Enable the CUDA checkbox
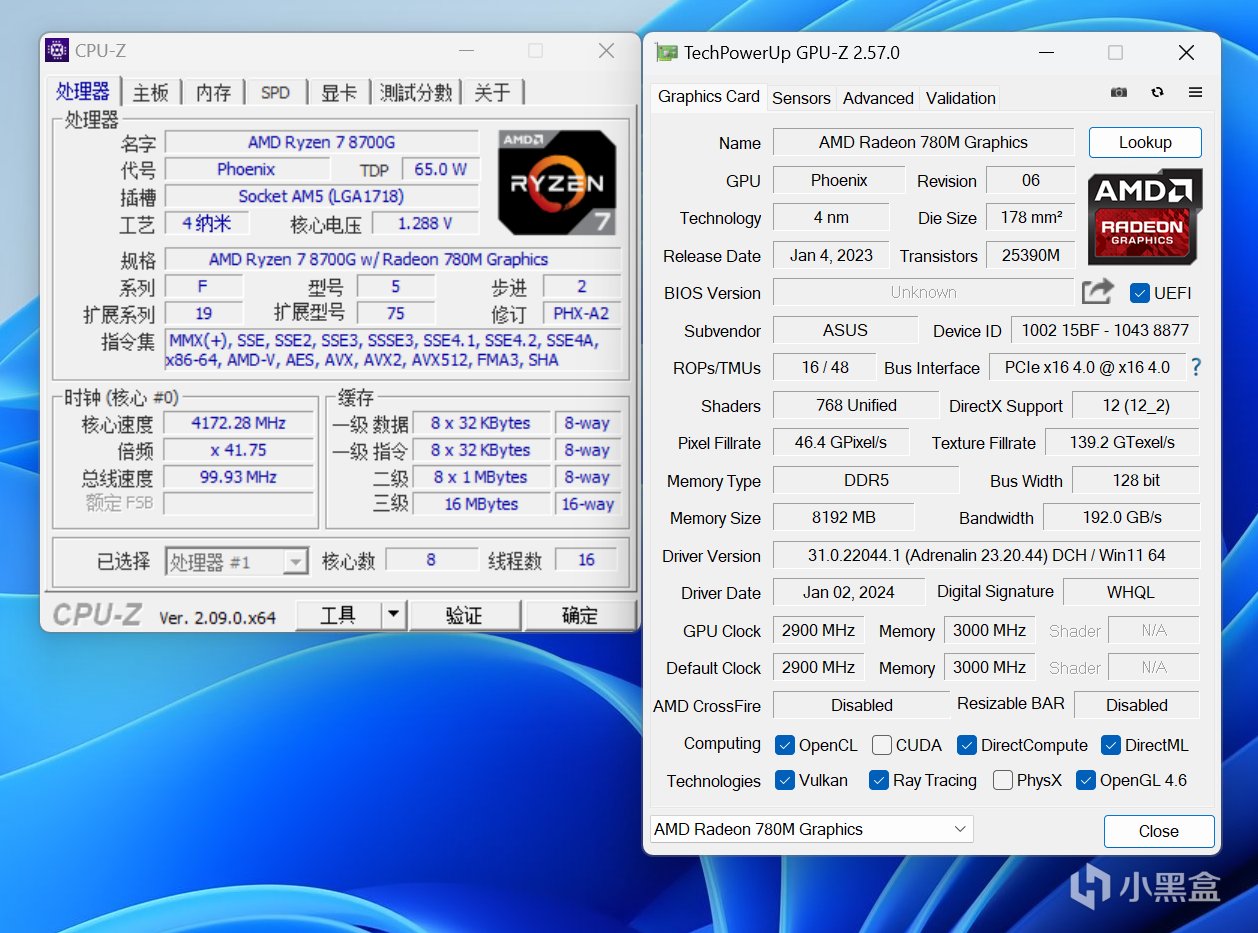The height and width of the screenshot is (933, 1258). pos(882,745)
